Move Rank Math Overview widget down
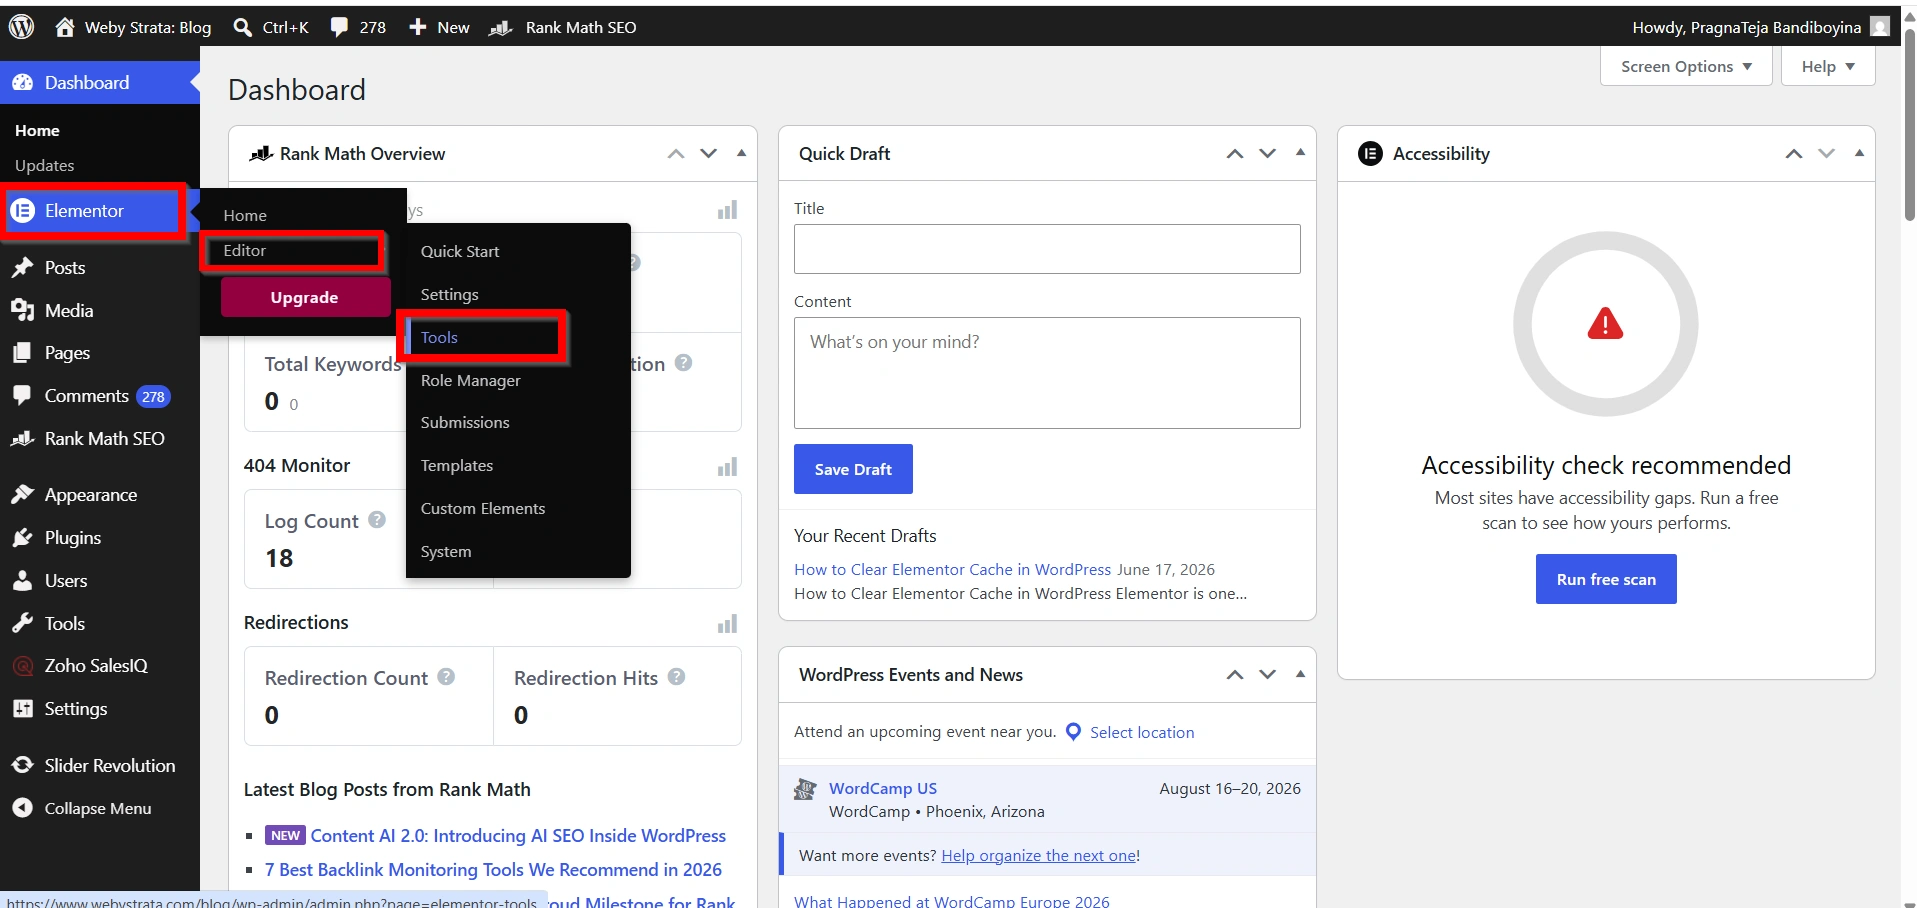Image resolution: width=1917 pixels, height=908 pixels. tap(709, 154)
